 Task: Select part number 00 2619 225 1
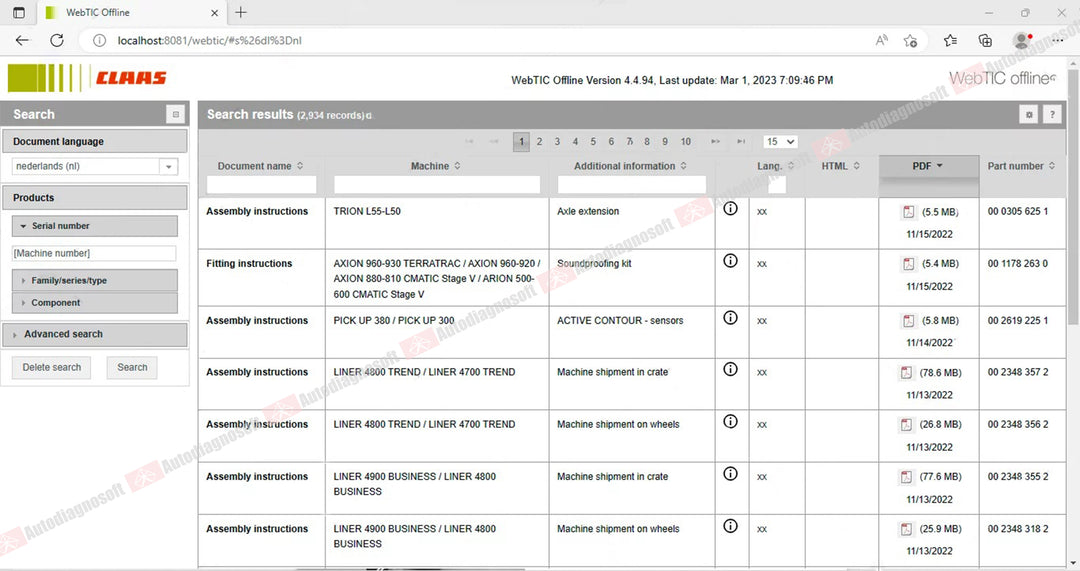tap(1017, 320)
